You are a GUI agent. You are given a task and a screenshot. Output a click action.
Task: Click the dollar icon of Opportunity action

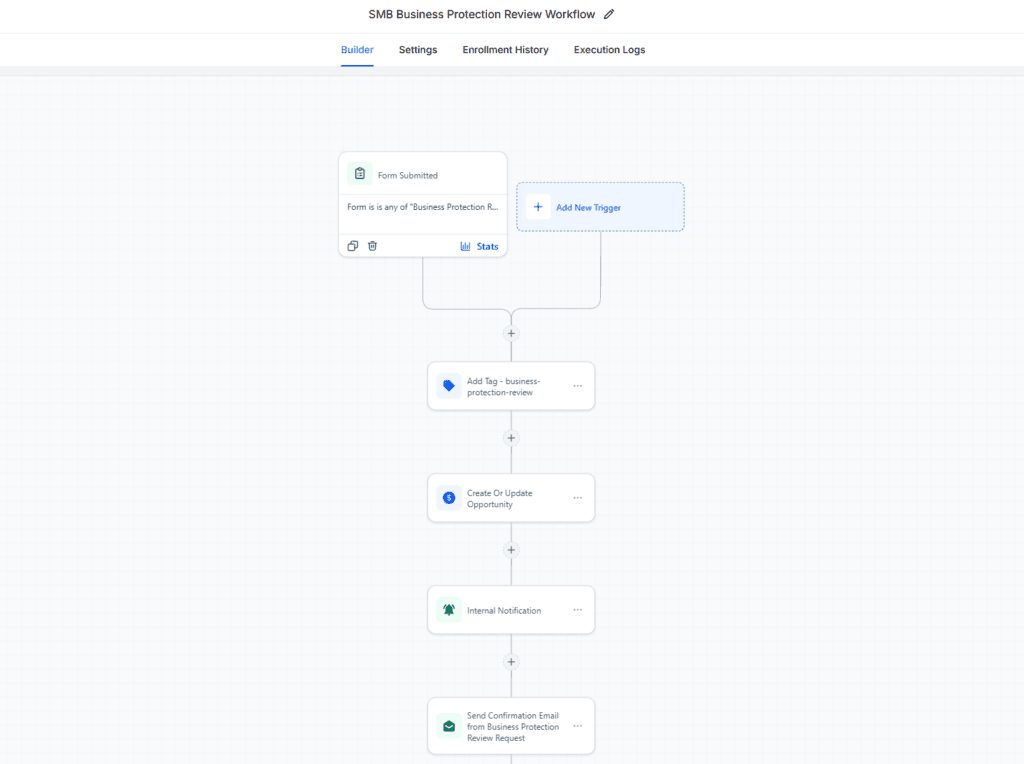coord(449,498)
